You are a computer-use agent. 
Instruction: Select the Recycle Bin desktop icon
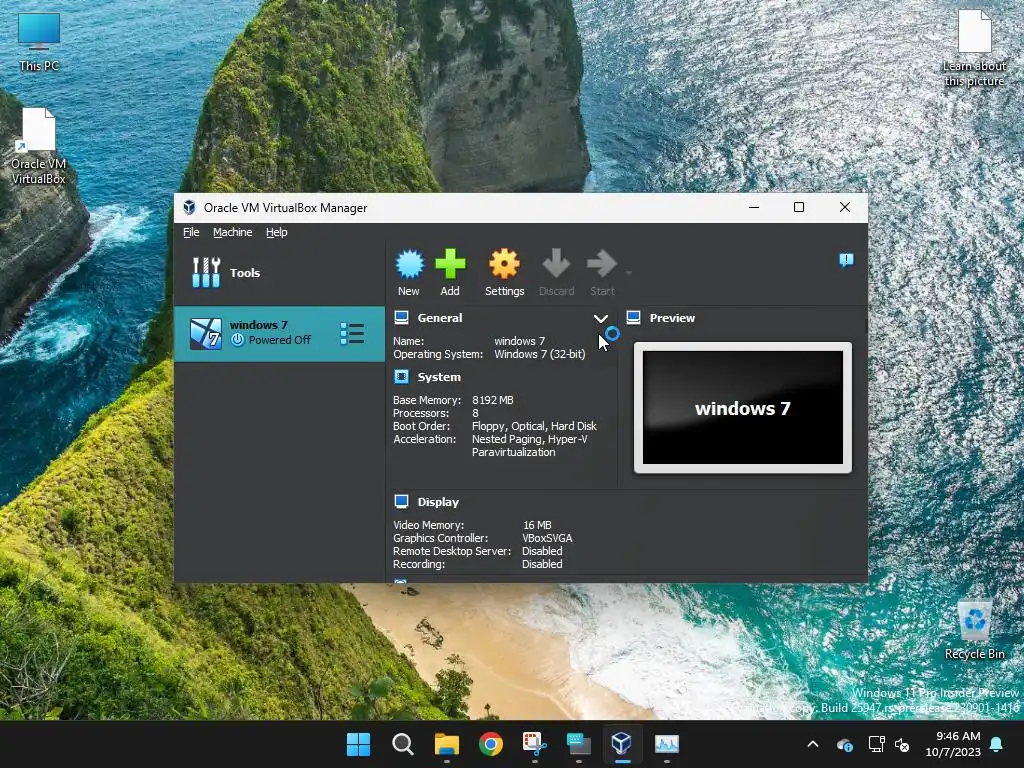pyautogui.click(x=974, y=631)
